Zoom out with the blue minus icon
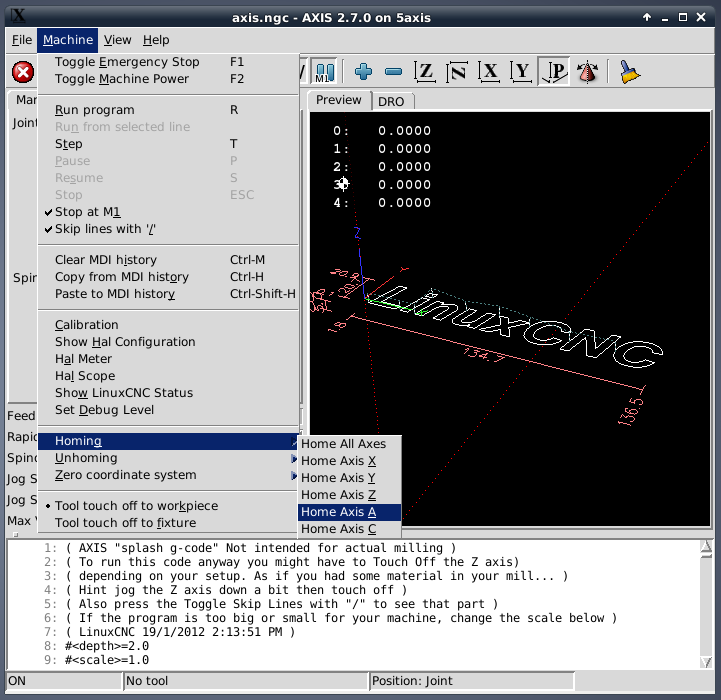 [x=394, y=72]
